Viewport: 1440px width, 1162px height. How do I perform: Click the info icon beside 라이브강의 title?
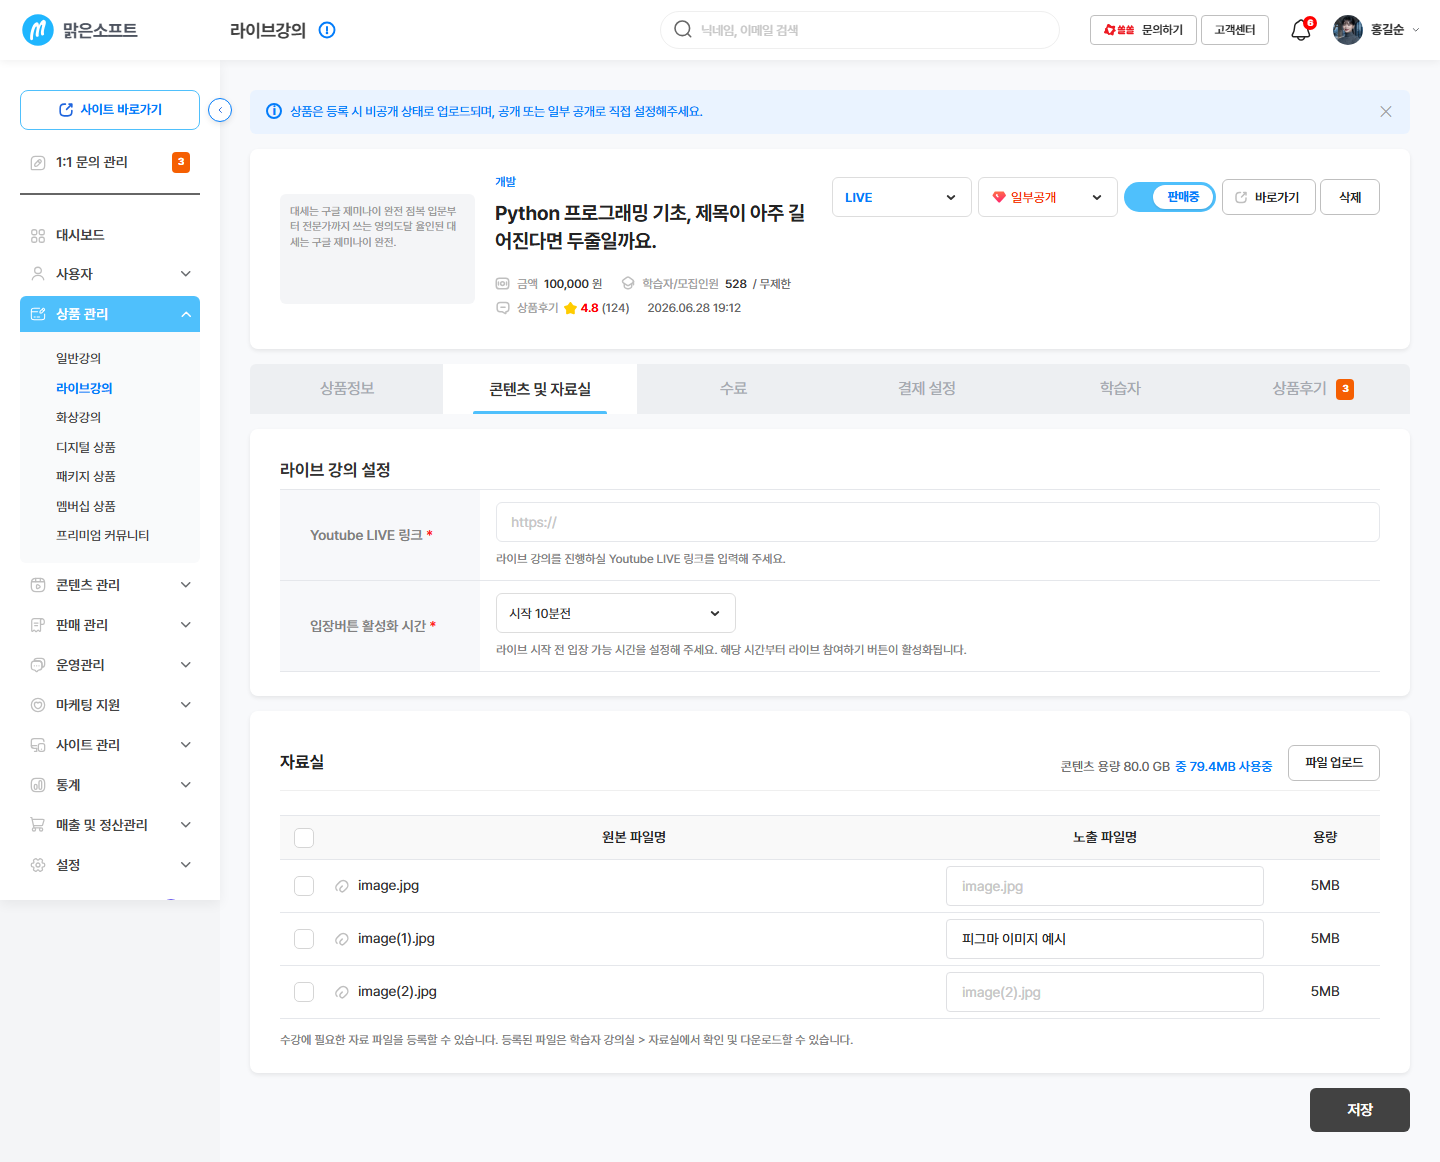click(x=327, y=30)
